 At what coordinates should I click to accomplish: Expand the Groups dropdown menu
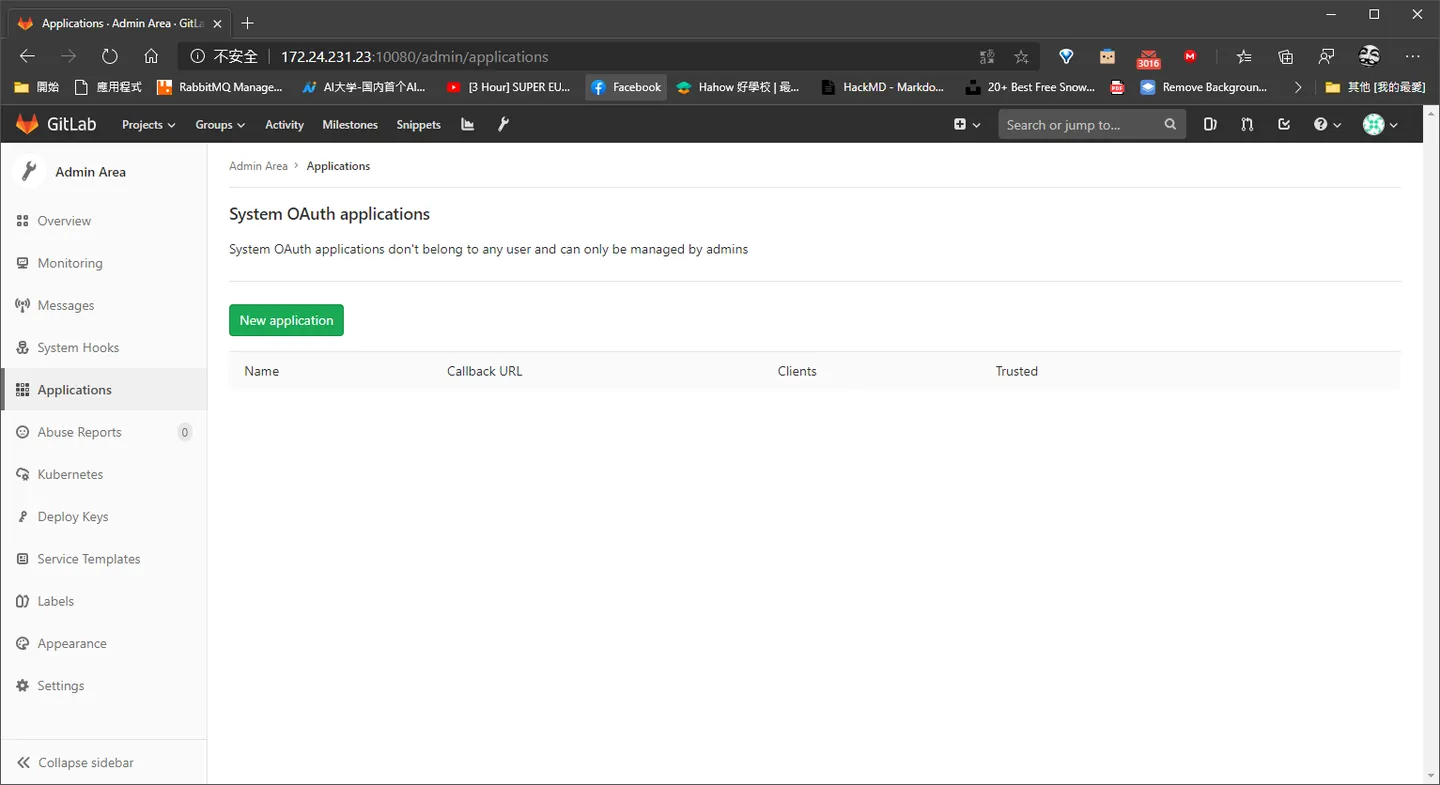[220, 125]
